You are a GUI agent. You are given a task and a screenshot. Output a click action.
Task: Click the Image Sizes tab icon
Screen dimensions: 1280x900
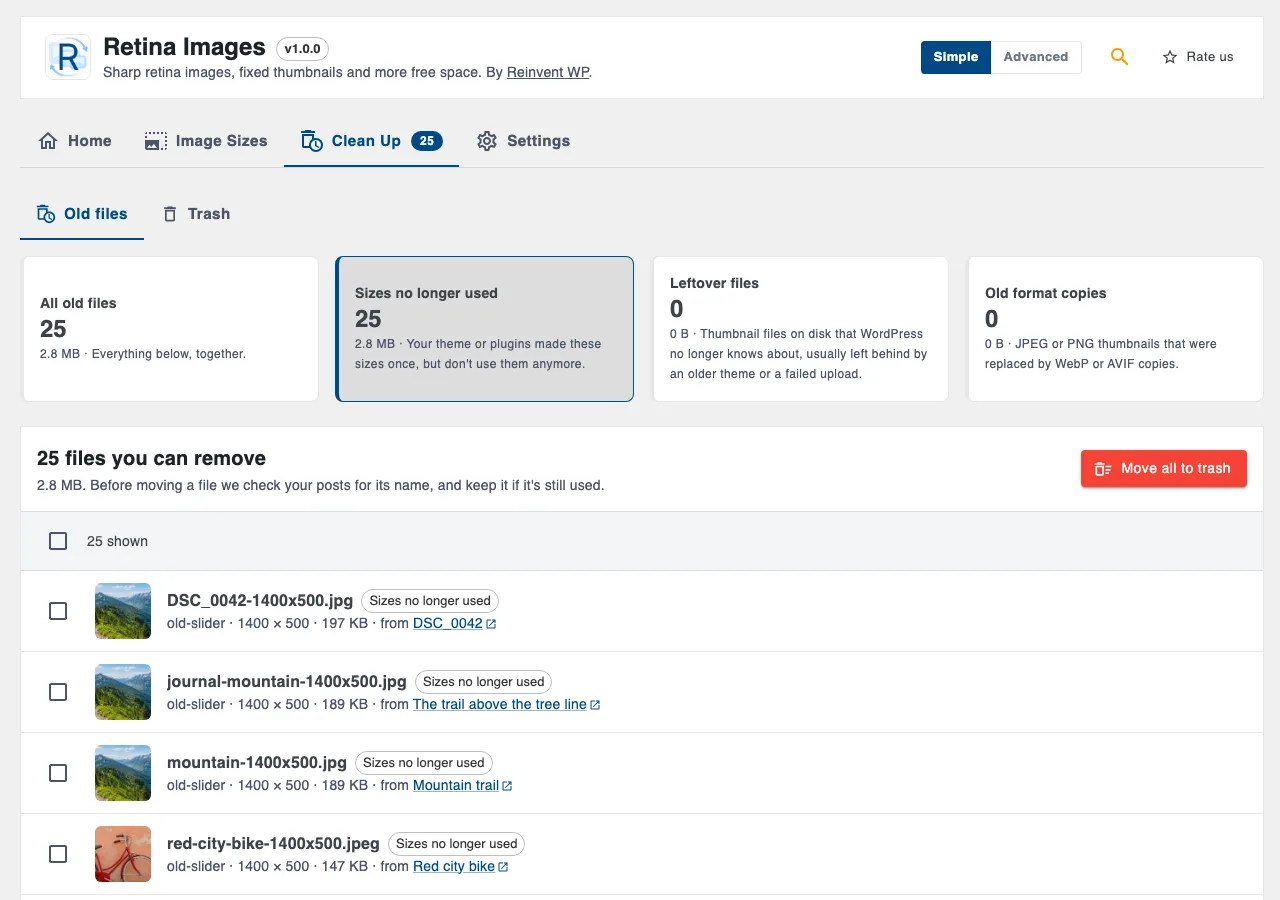tap(155, 141)
